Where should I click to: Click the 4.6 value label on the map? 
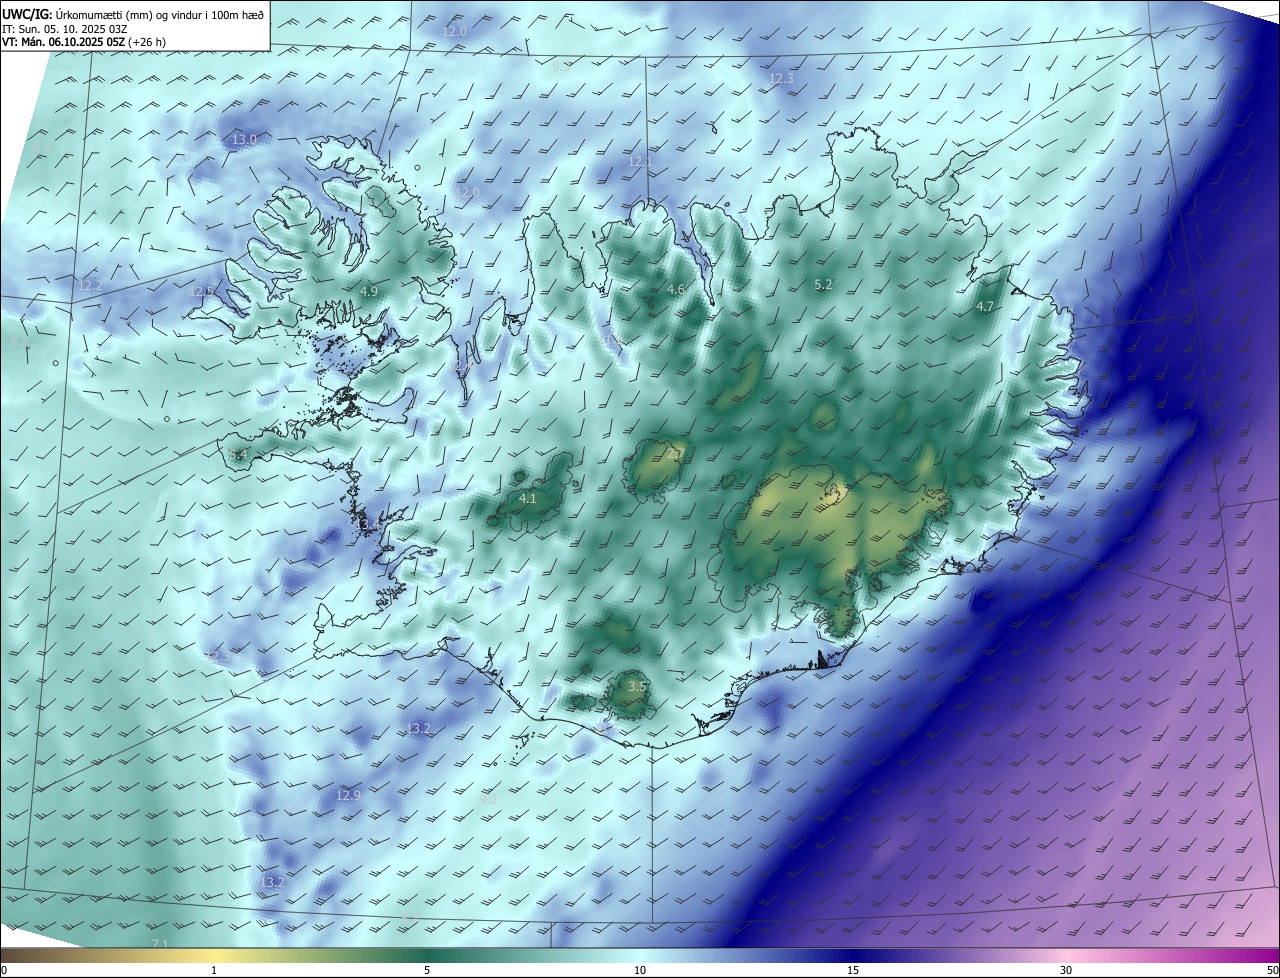pos(676,290)
